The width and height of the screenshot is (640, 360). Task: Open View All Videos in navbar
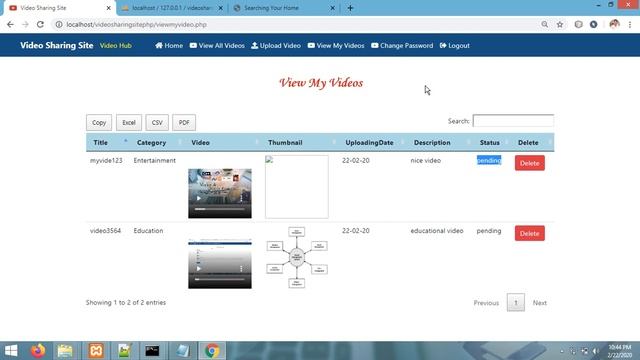(217, 45)
